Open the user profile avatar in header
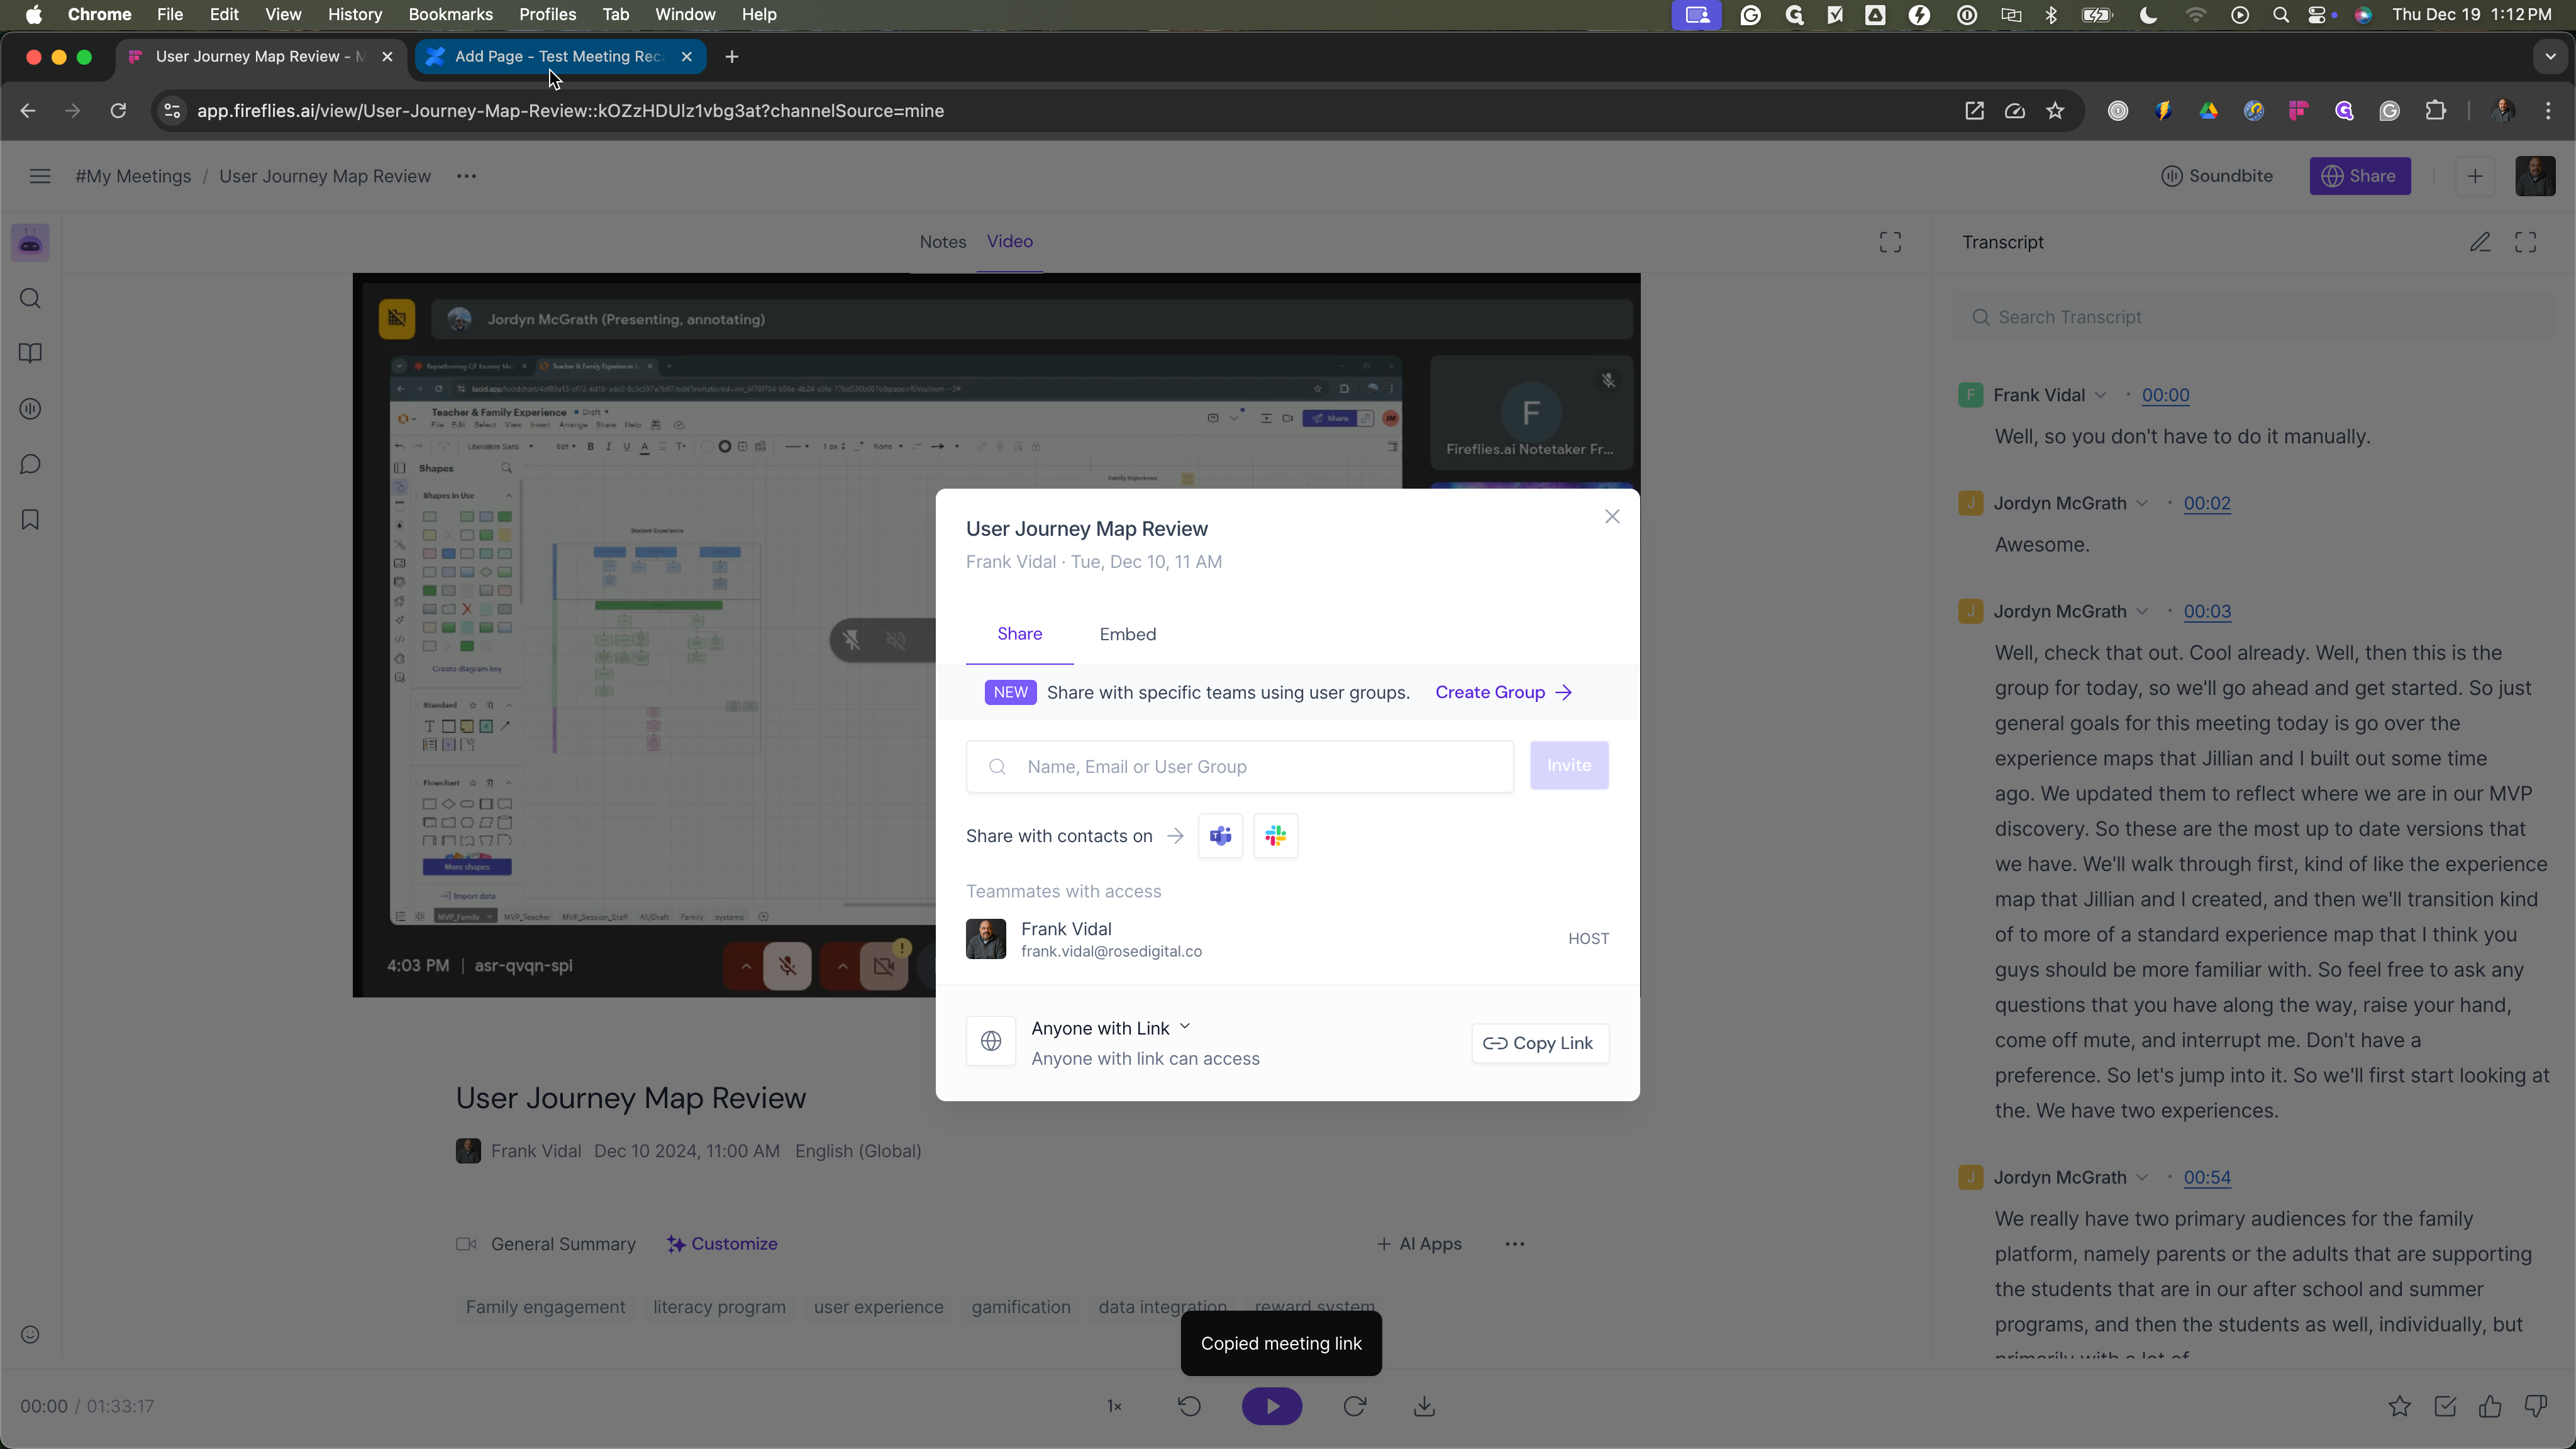Viewport: 2576px width, 1449px height. pyautogui.click(x=2535, y=176)
